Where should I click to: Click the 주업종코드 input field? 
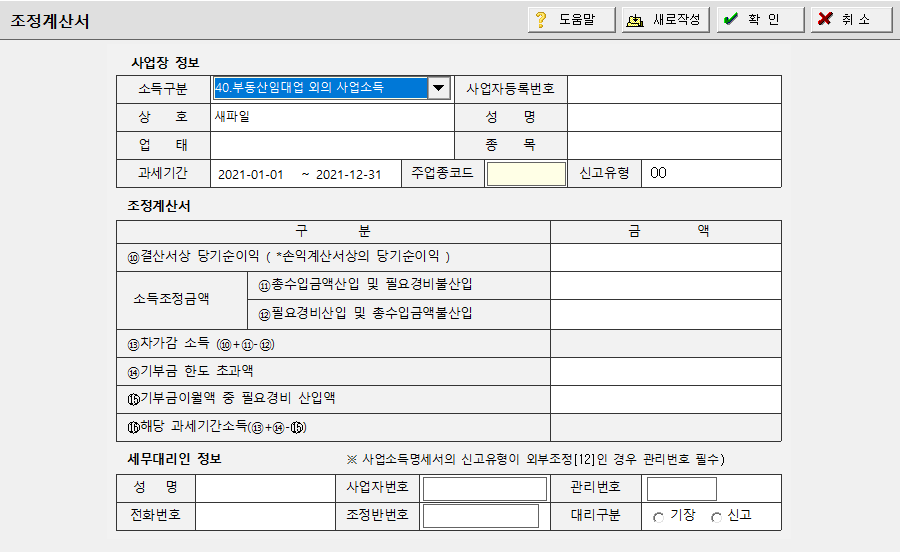point(526,174)
